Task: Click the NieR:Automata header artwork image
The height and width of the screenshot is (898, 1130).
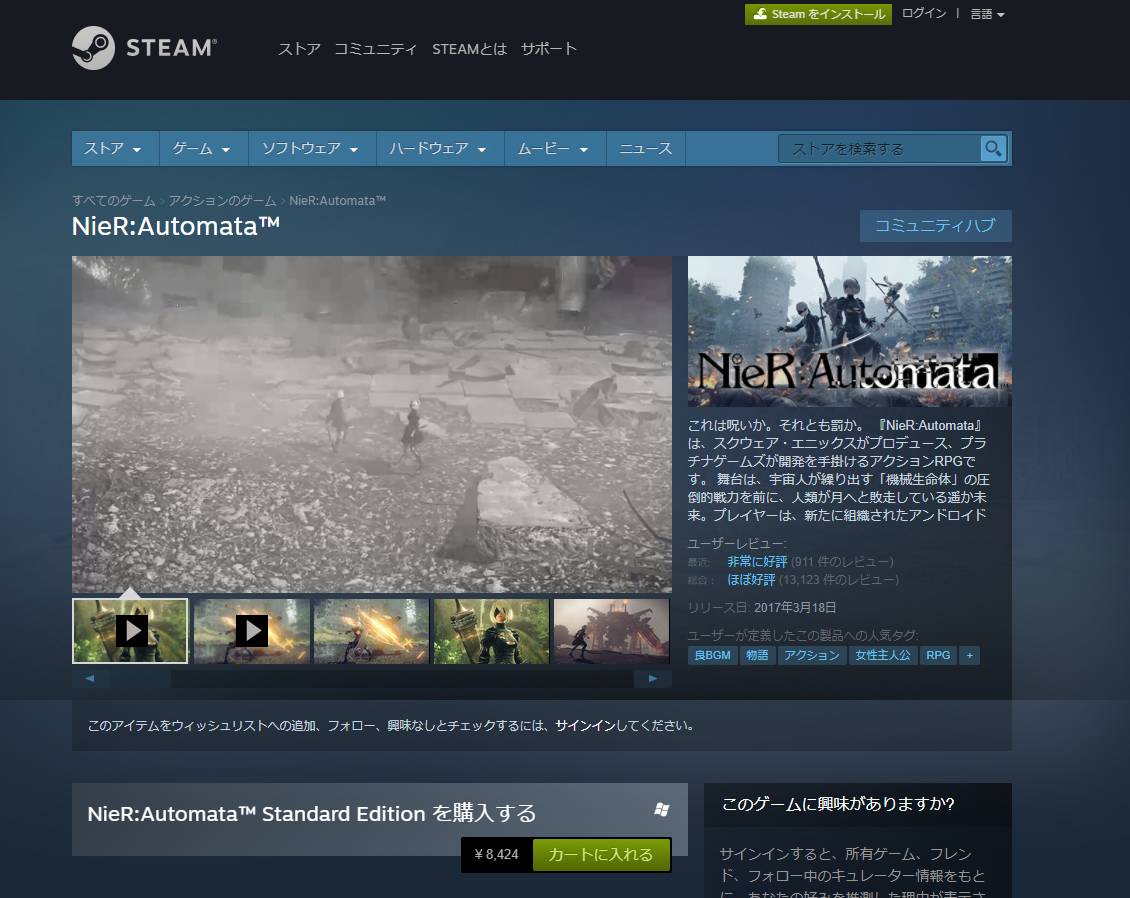Action: 850,332
